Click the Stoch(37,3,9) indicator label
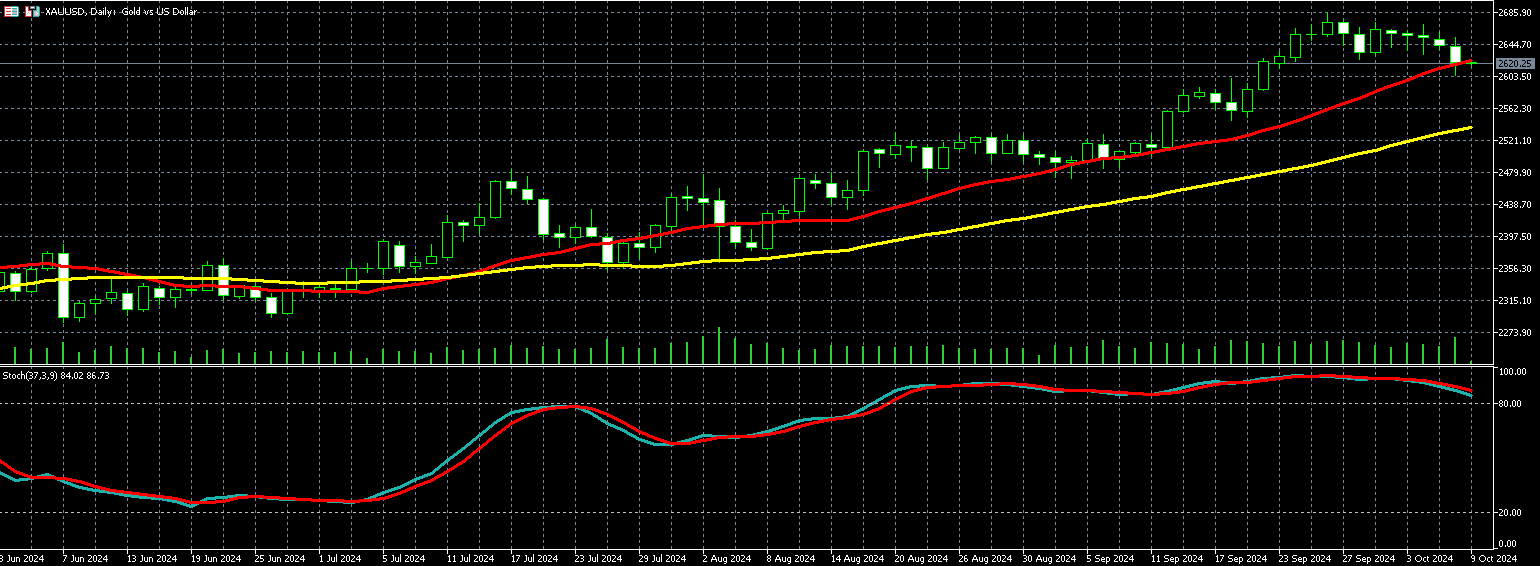 coord(55,375)
